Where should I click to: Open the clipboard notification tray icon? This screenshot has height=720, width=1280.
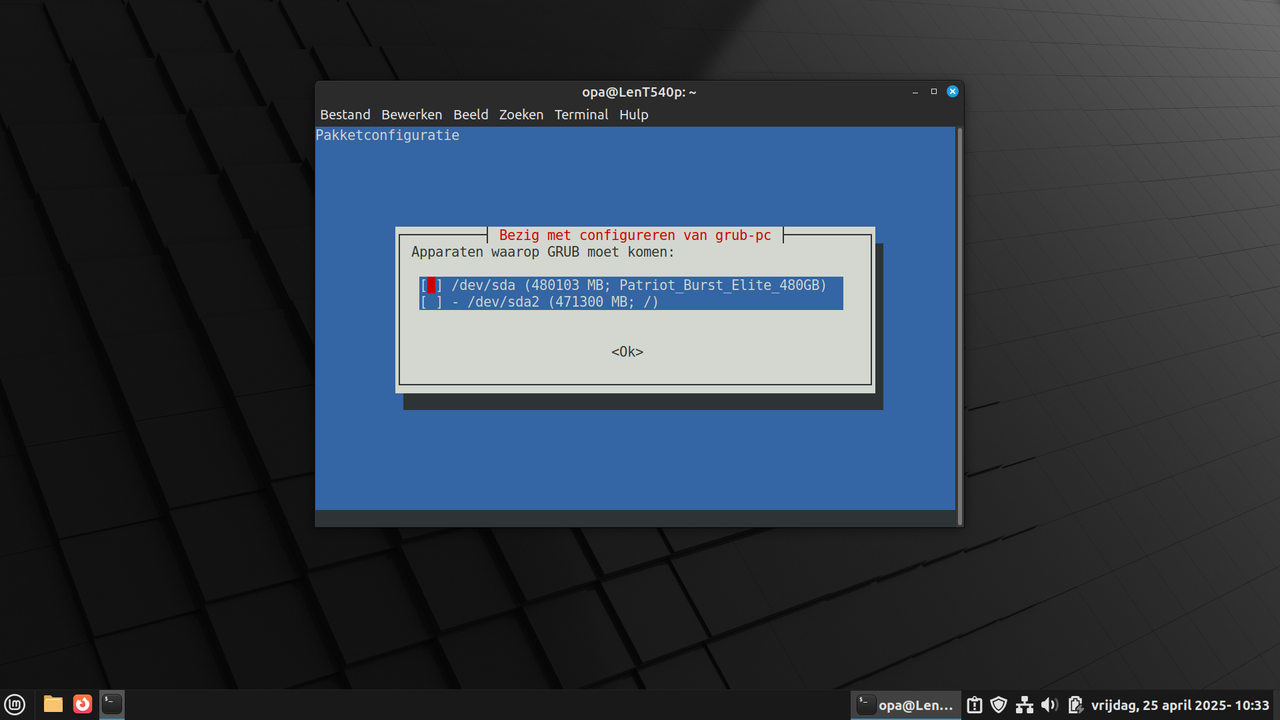[975, 705]
